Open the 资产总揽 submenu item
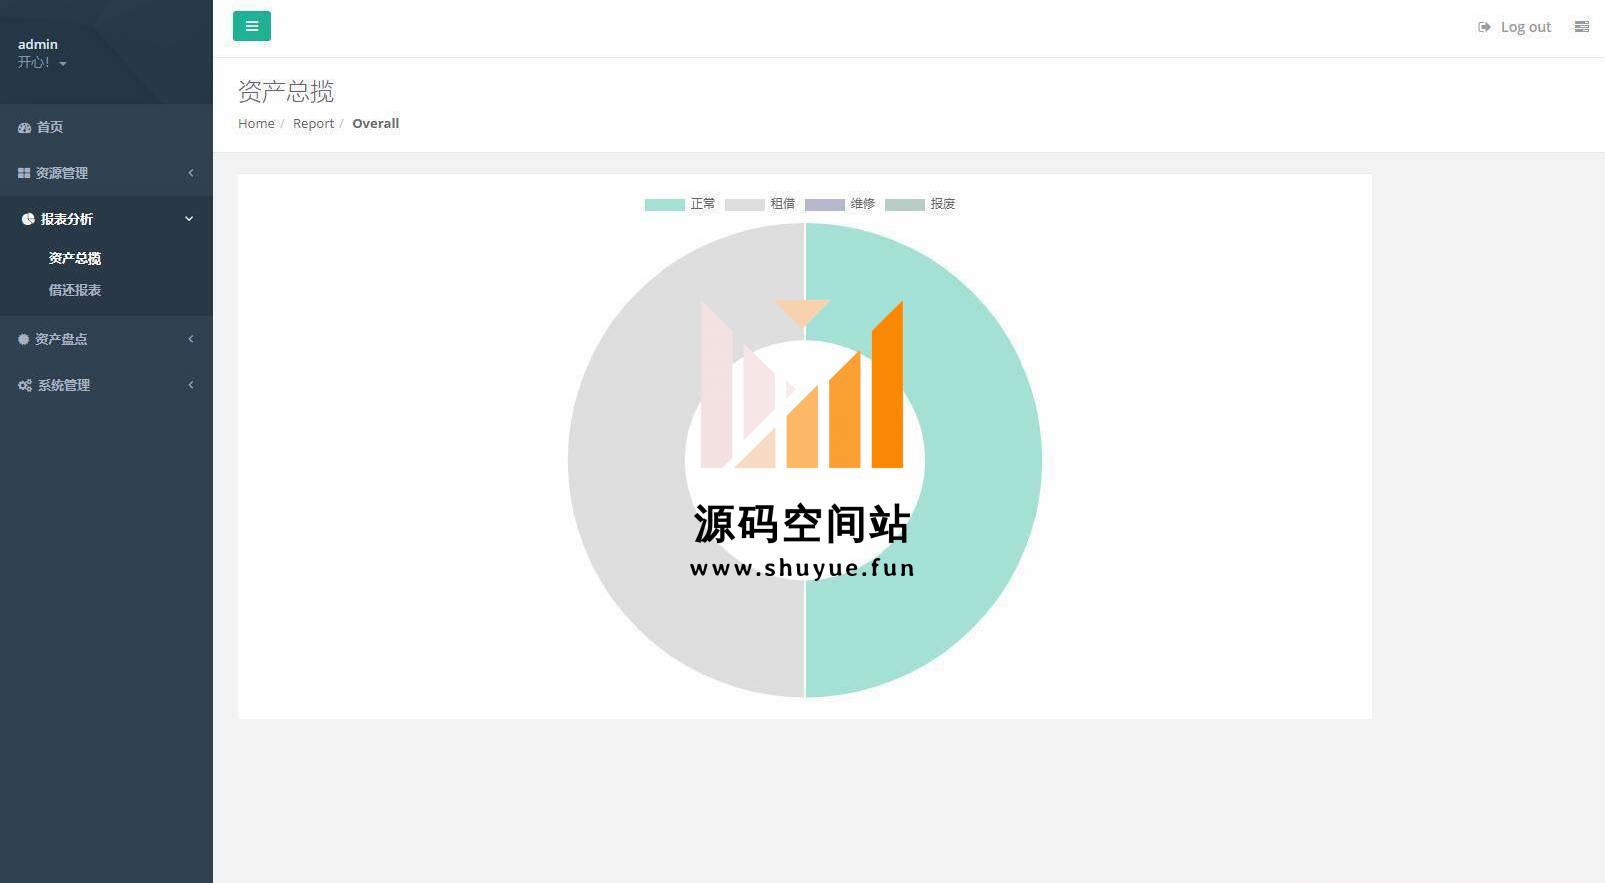 [x=75, y=258]
